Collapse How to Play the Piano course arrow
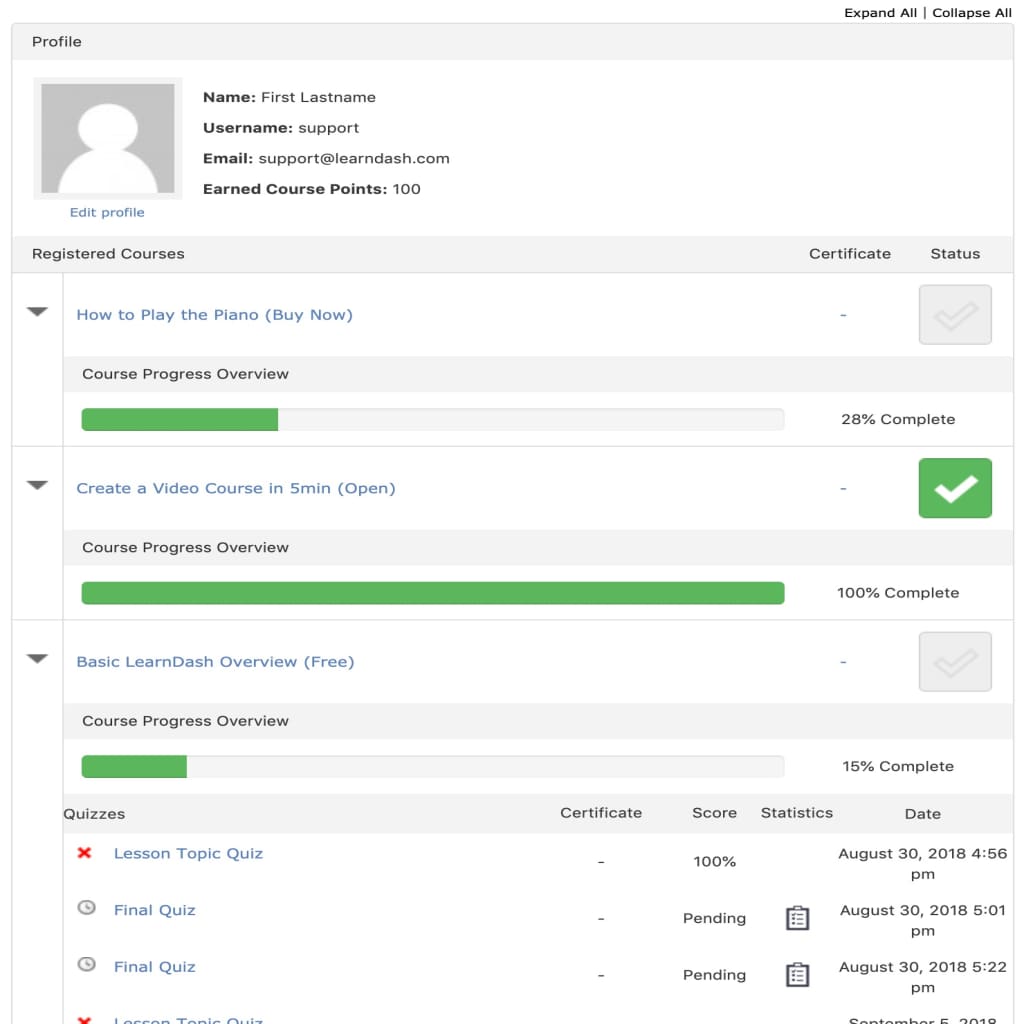1024x1024 pixels. [x=37, y=312]
